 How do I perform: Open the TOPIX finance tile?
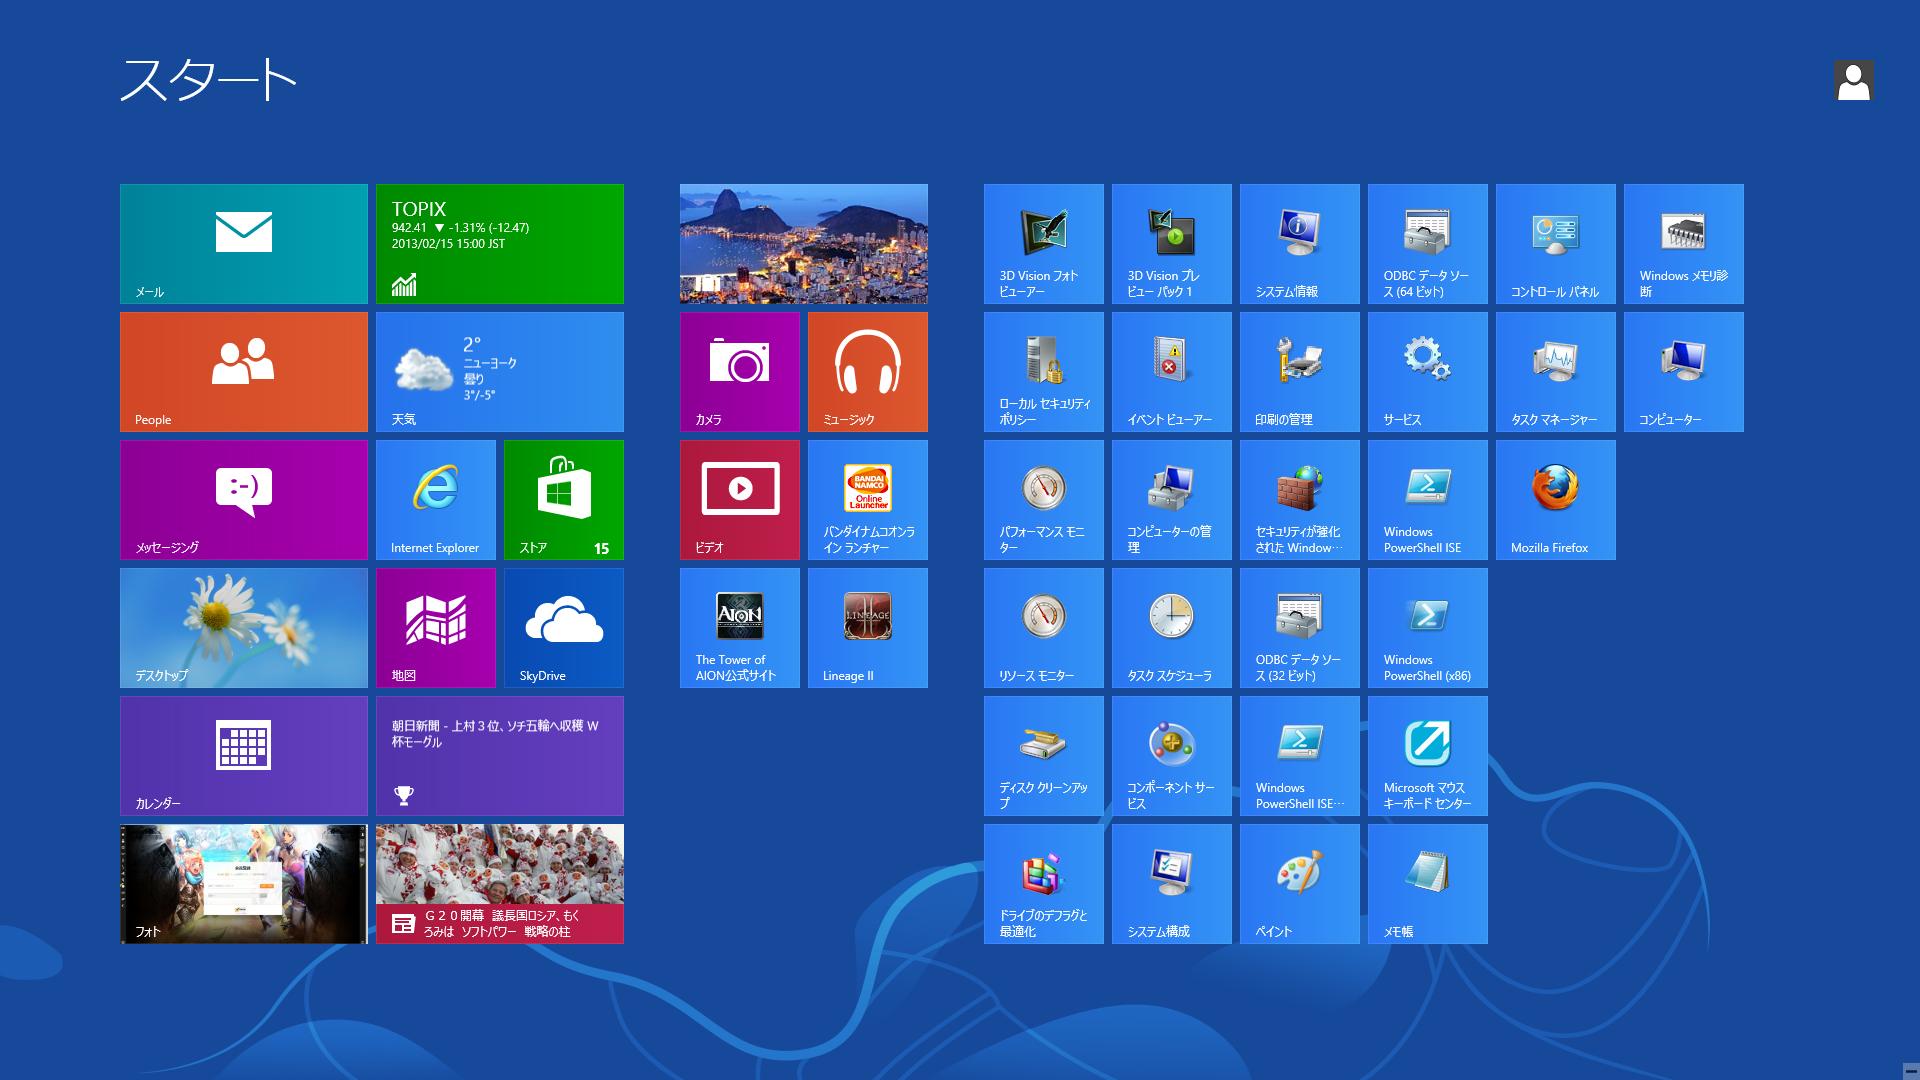click(499, 243)
